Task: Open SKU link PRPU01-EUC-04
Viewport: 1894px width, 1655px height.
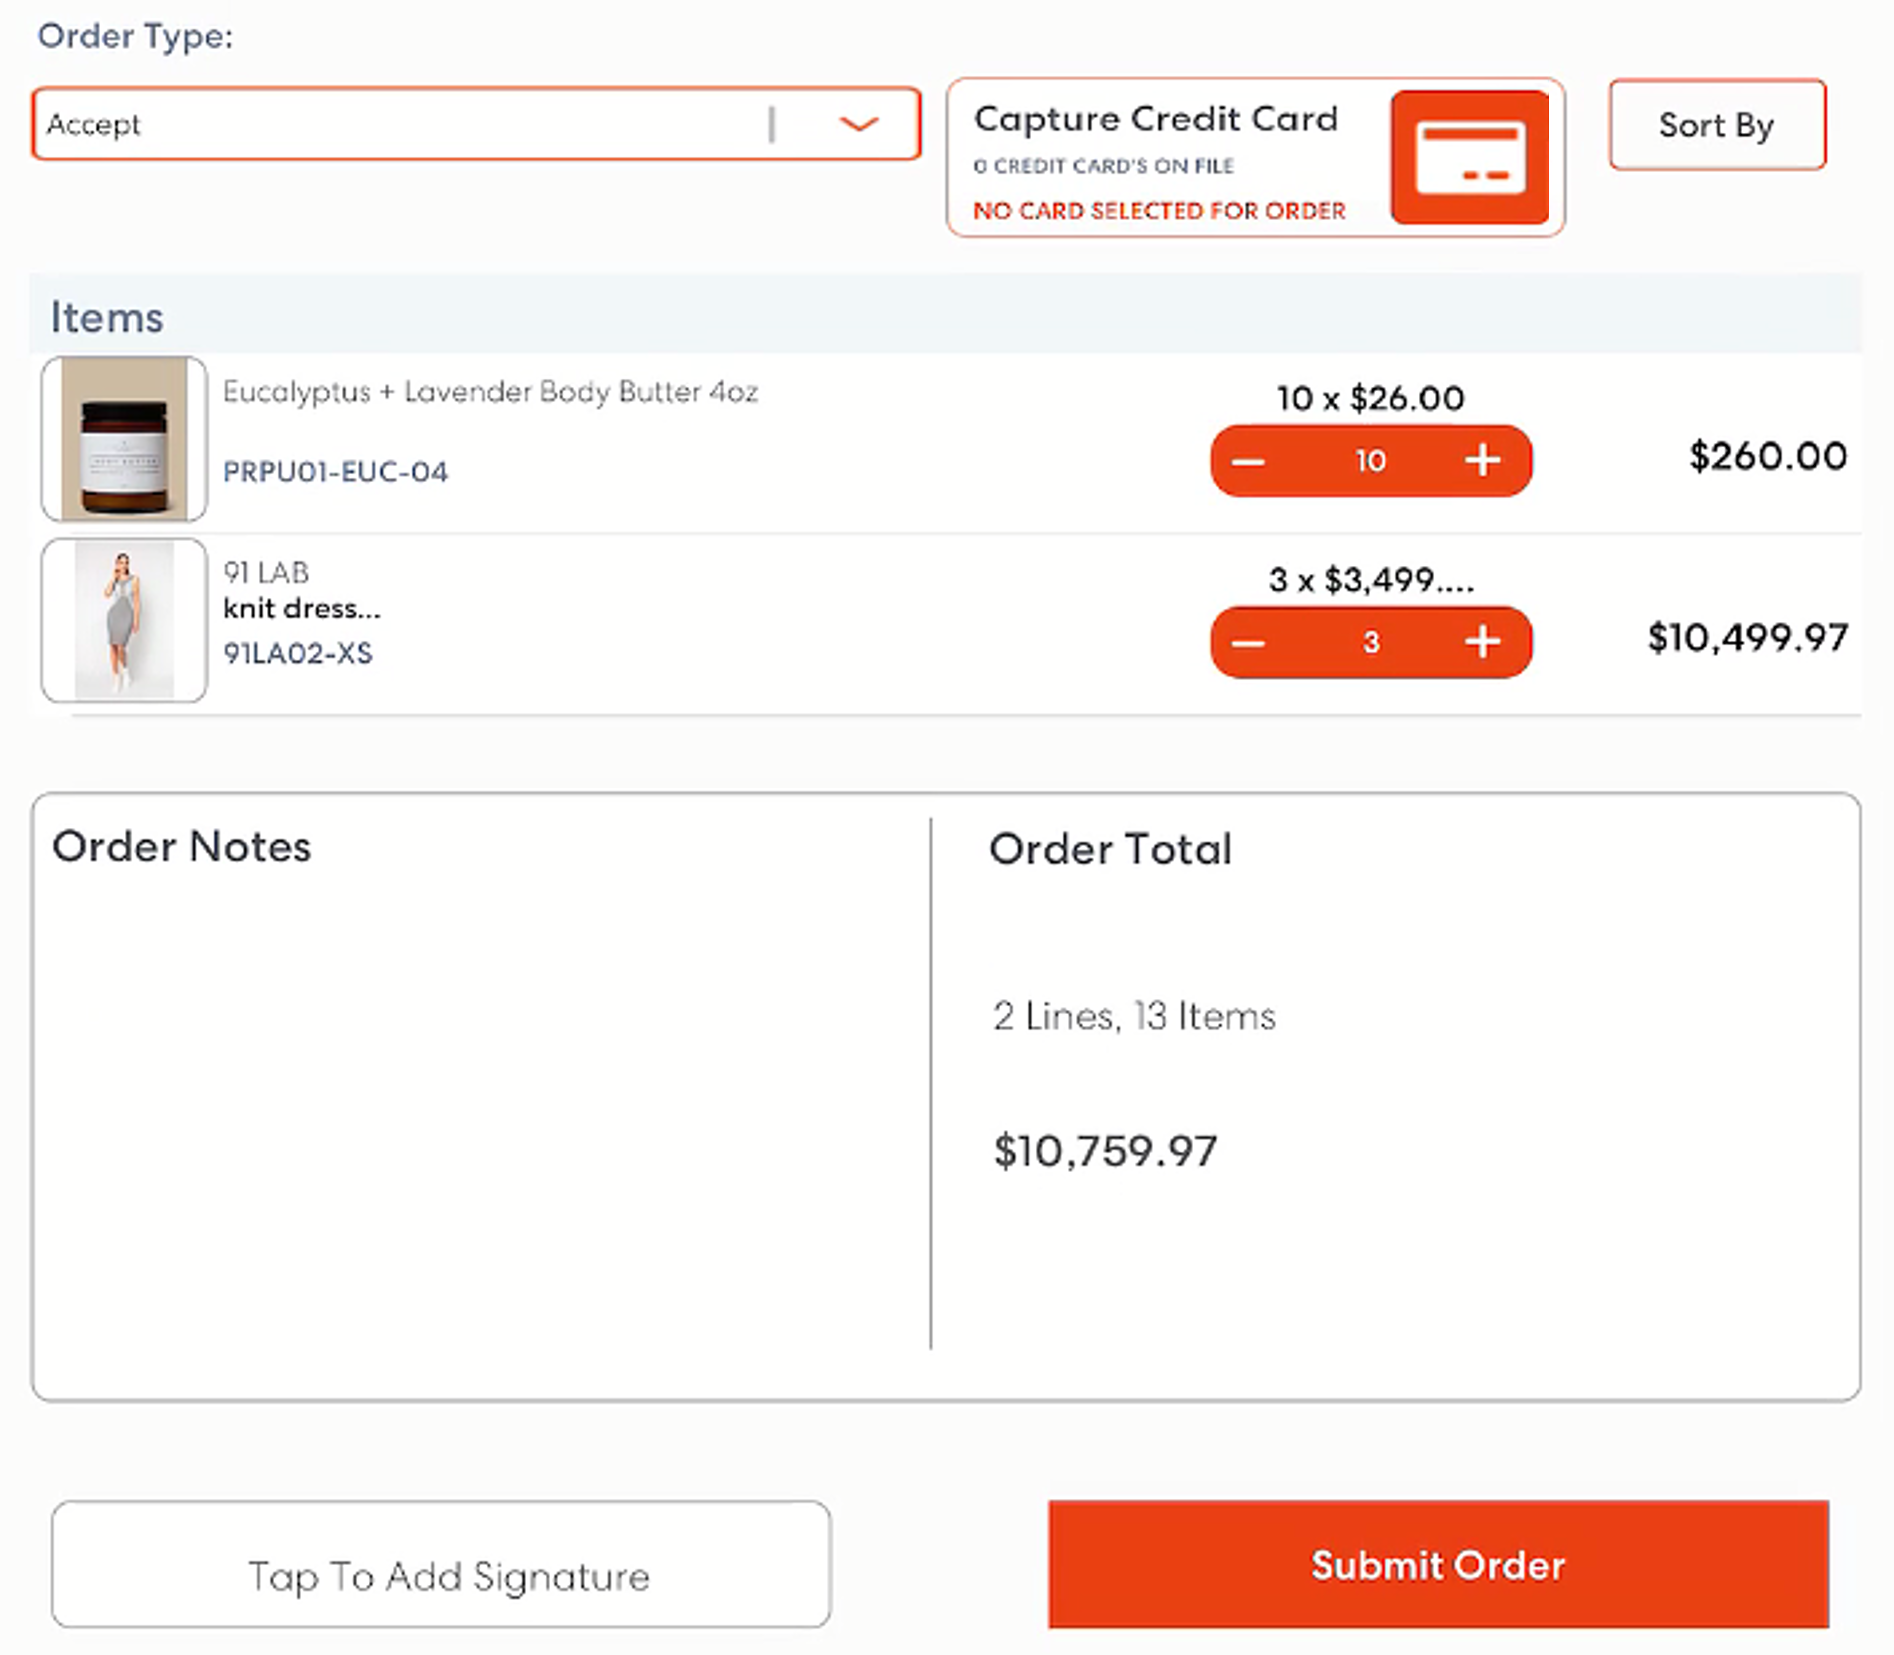Action: click(337, 471)
